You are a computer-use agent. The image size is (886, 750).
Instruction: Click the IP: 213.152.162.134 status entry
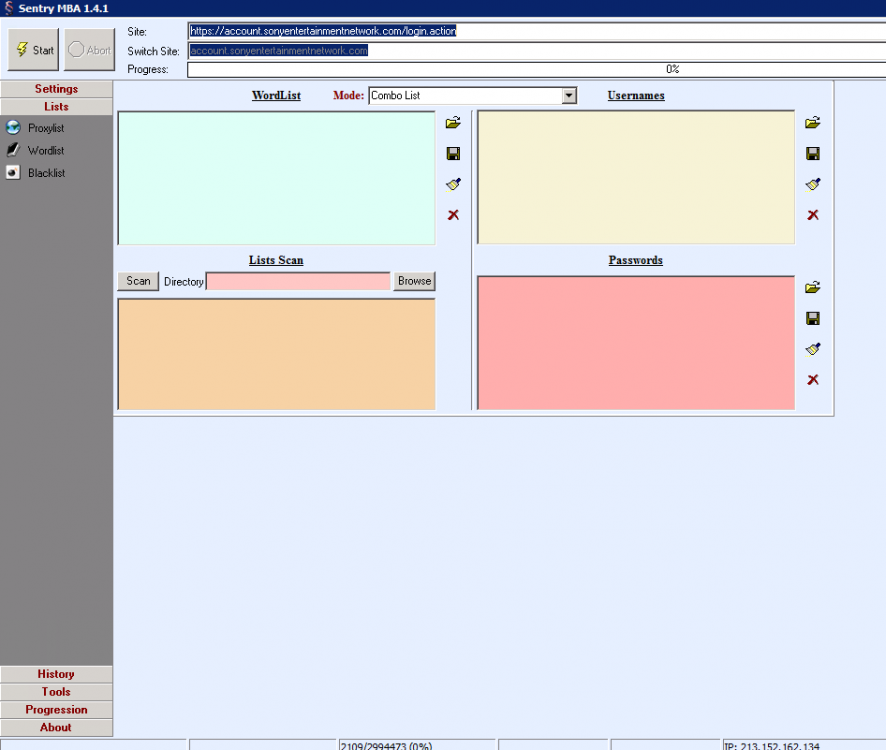click(804, 745)
